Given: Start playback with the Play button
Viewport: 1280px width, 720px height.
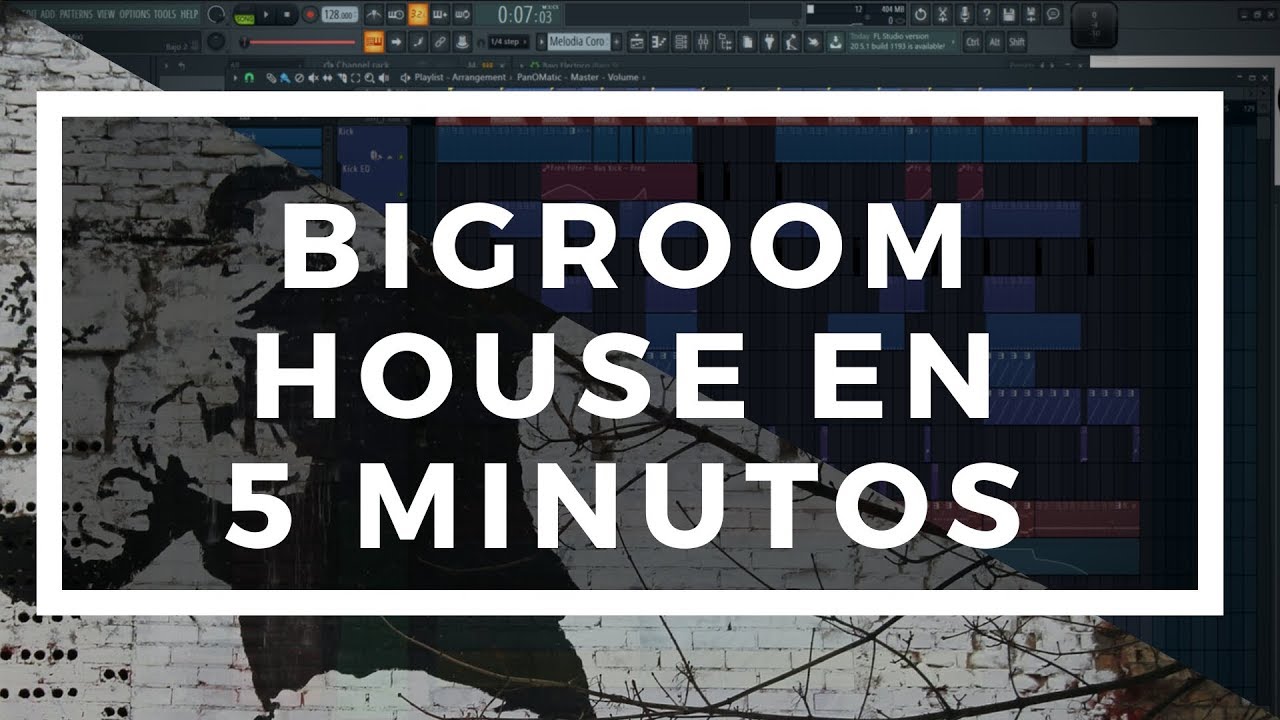Looking at the screenshot, I should click(x=266, y=15).
